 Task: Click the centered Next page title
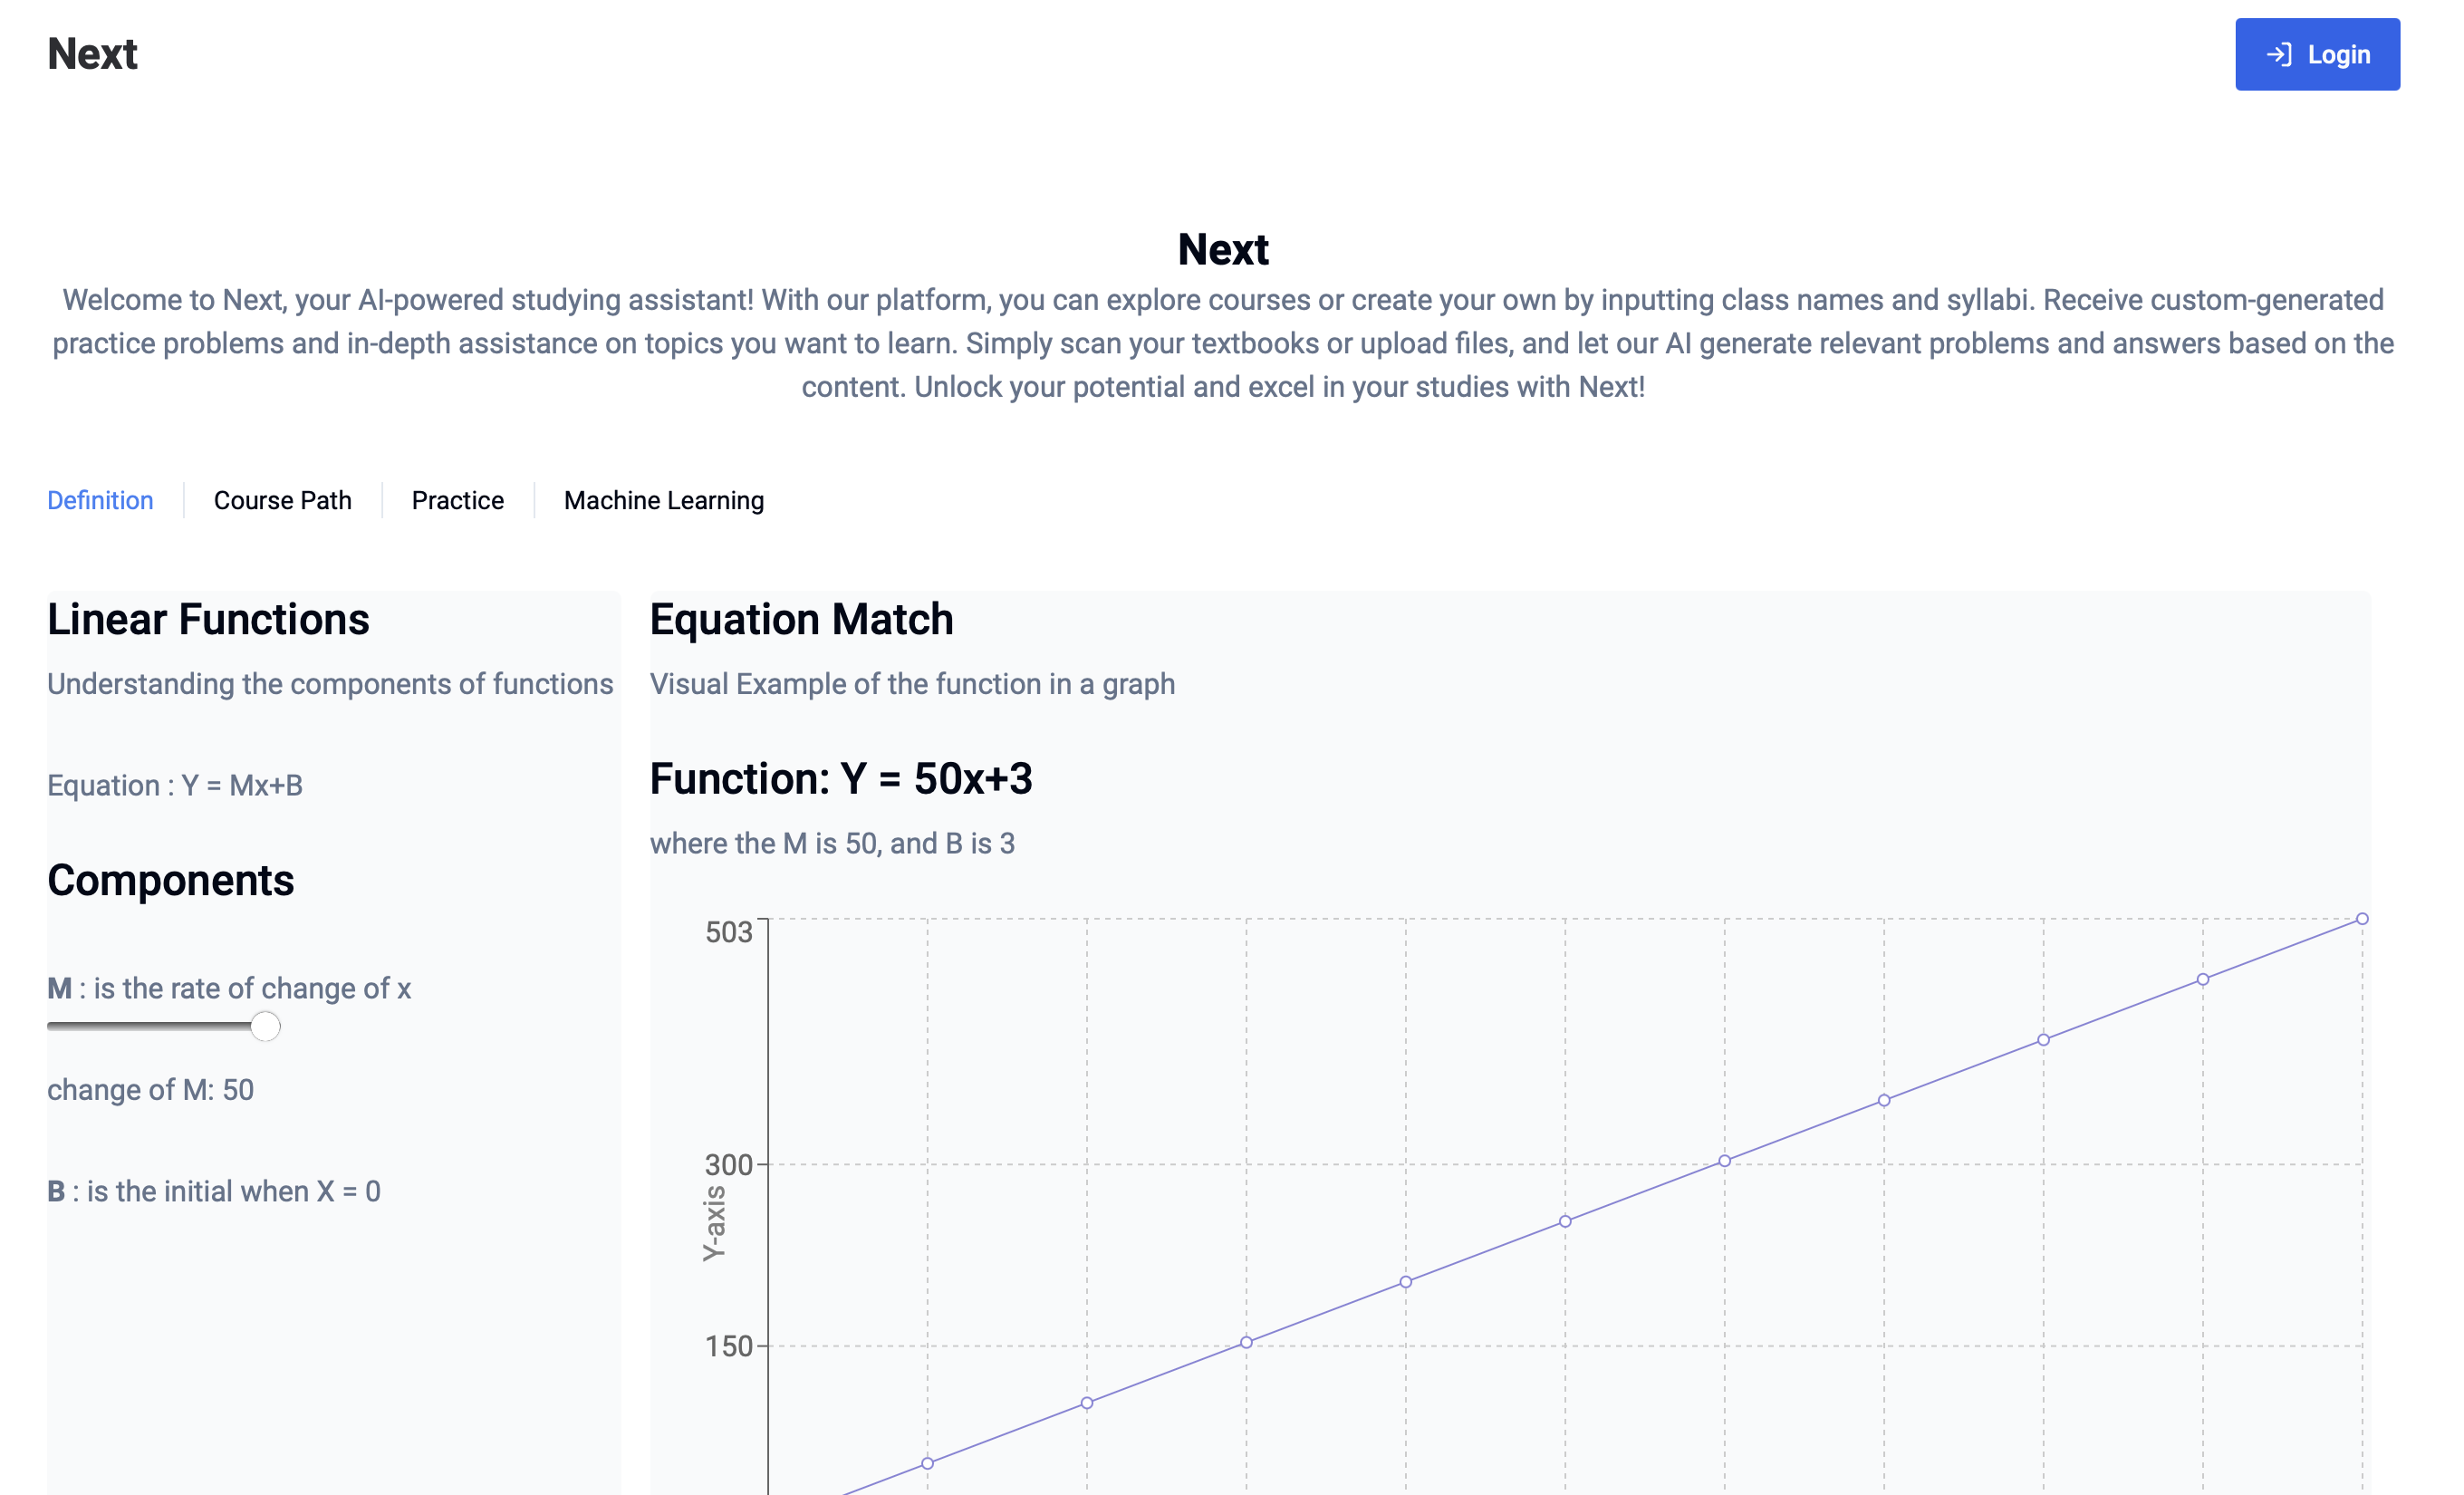[x=1223, y=249]
